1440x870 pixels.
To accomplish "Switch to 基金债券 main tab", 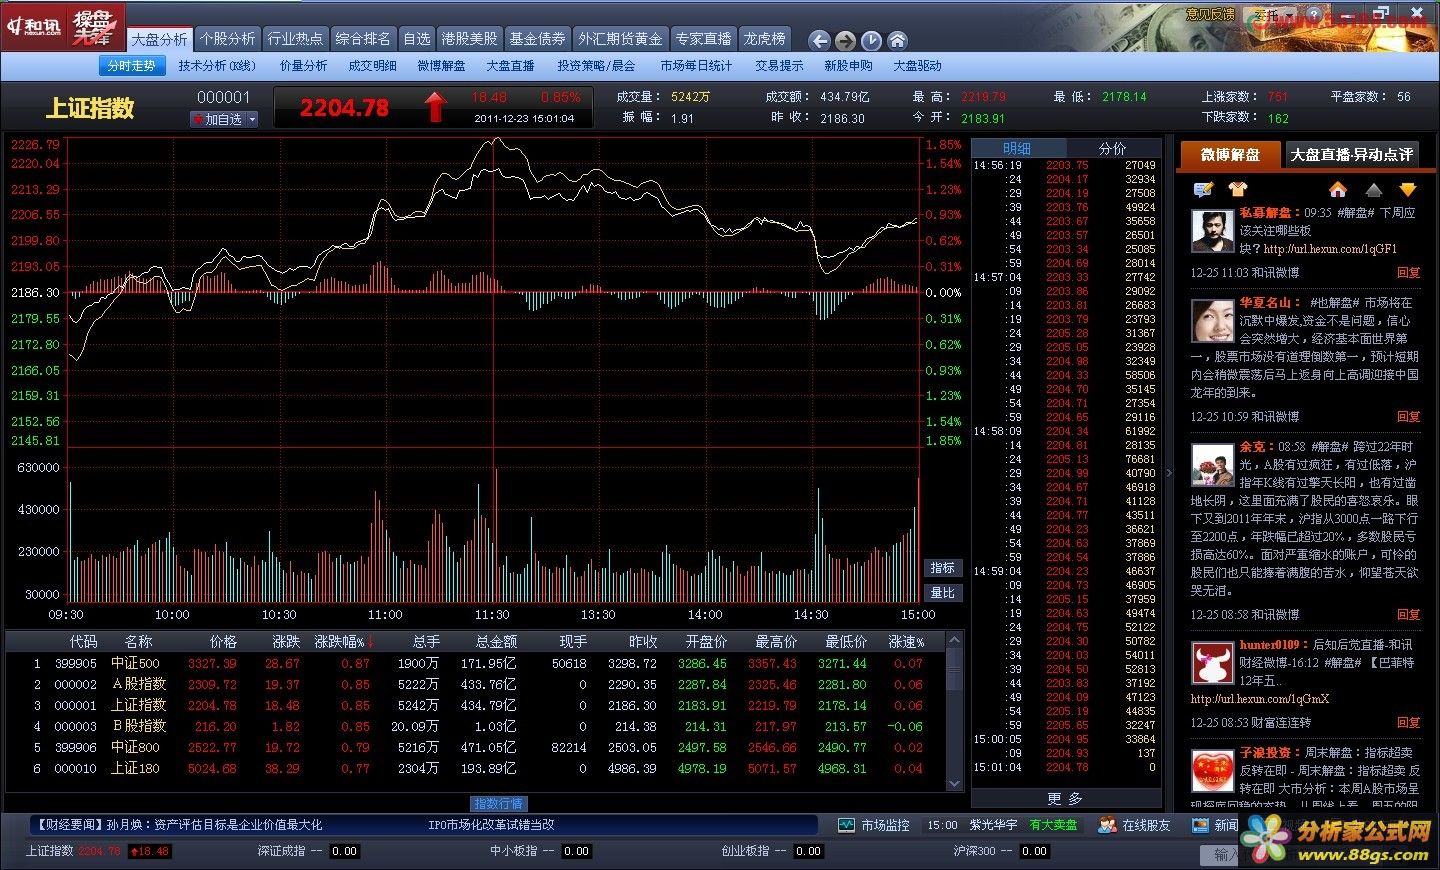I will point(538,39).
